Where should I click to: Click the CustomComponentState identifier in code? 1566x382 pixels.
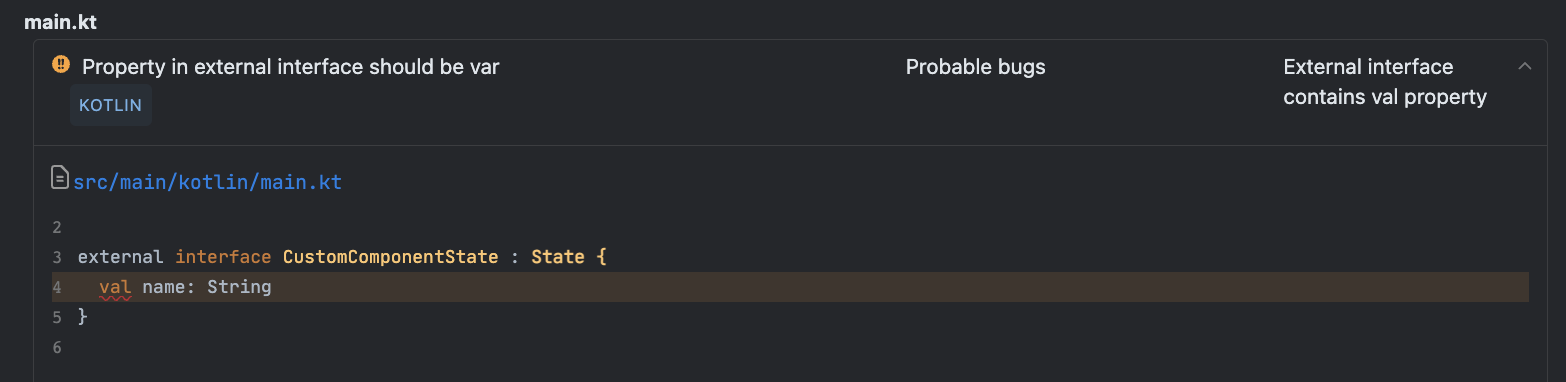[390, 257]
